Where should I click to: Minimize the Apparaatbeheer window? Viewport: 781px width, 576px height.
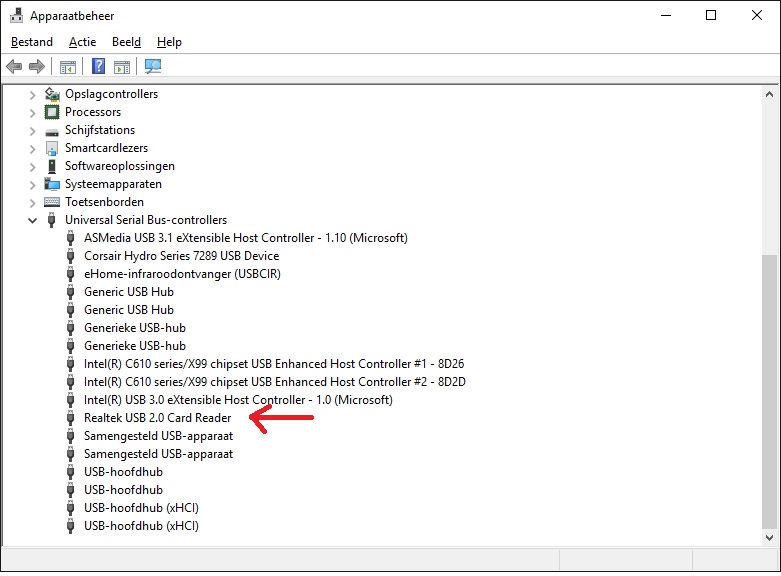[666, 15]
